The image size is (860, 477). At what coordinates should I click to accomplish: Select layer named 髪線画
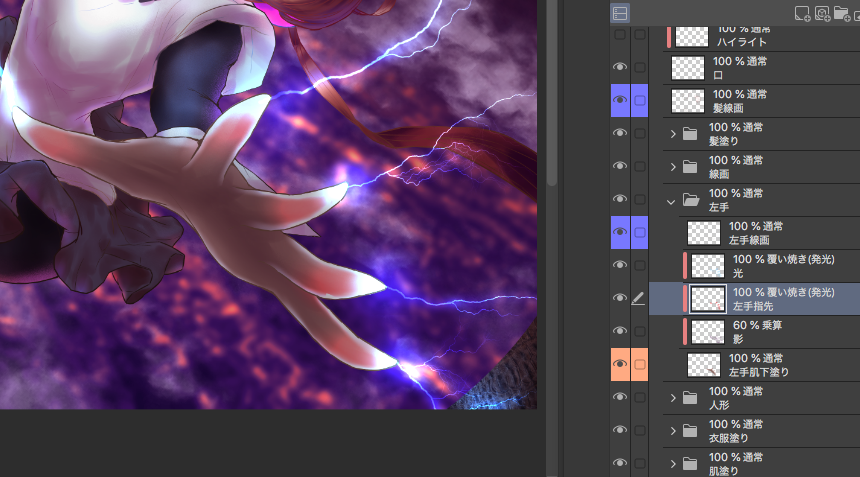click(x=728, y=108)
